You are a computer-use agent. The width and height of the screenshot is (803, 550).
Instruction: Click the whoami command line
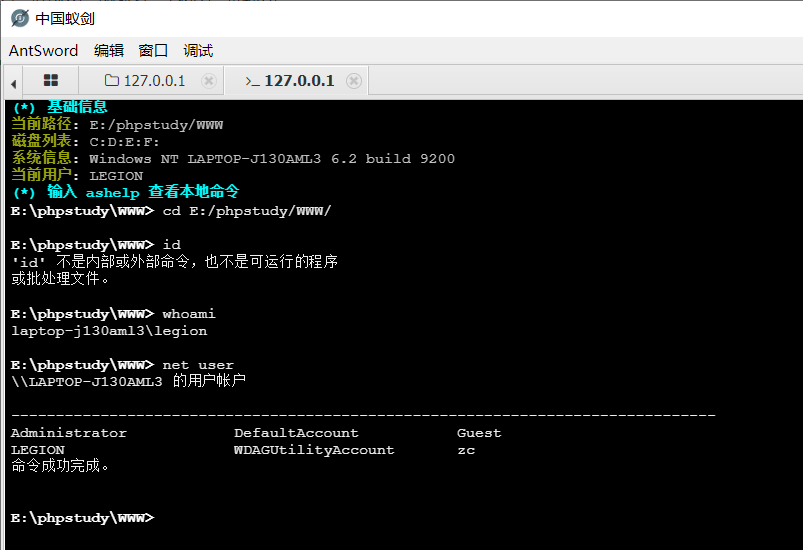(113, 313)
